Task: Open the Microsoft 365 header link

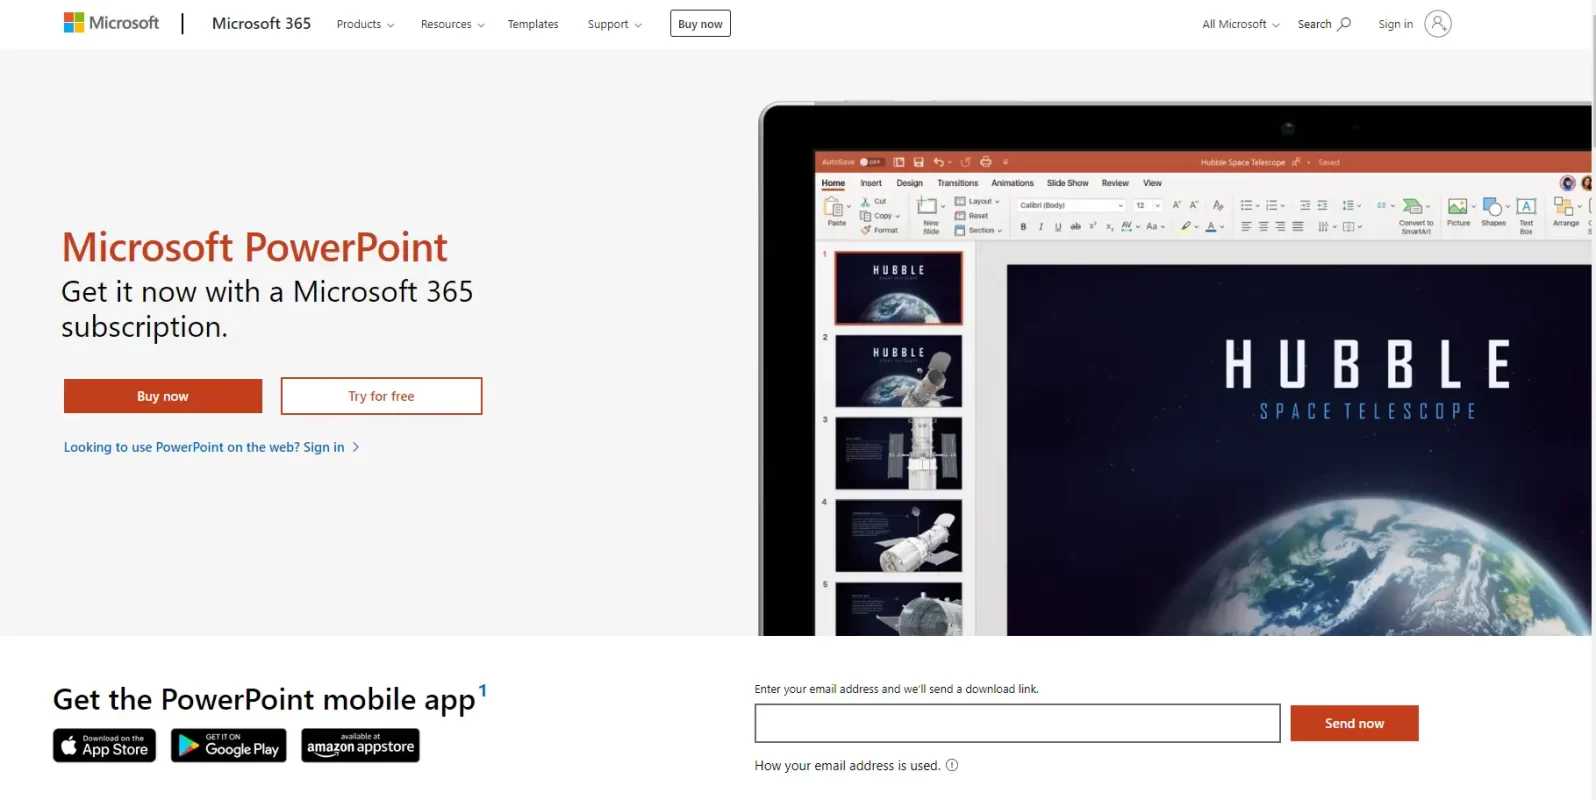Action: pos(261,23)
